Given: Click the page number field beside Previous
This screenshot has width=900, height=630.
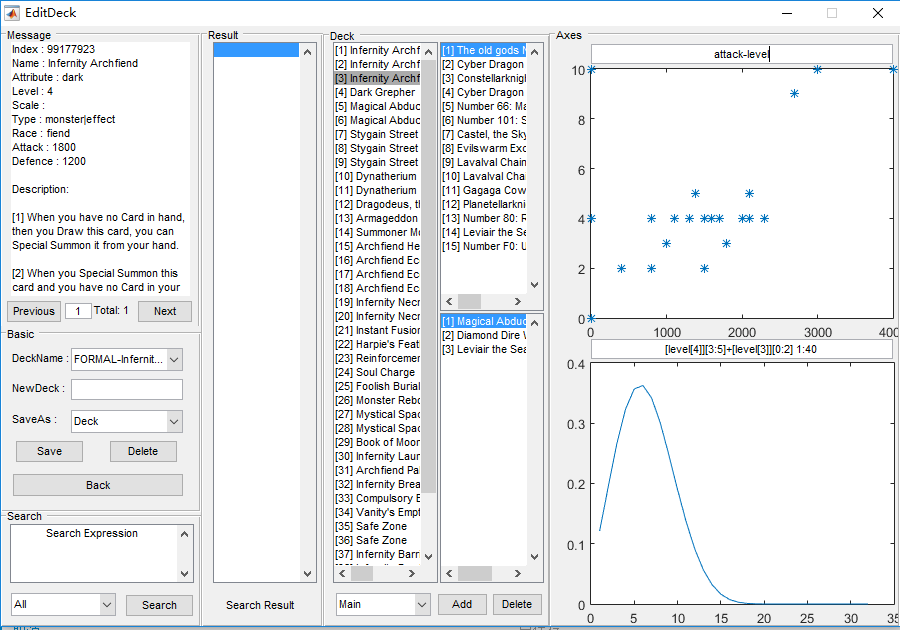Looking at the screenshot, I should click(78, 311).
